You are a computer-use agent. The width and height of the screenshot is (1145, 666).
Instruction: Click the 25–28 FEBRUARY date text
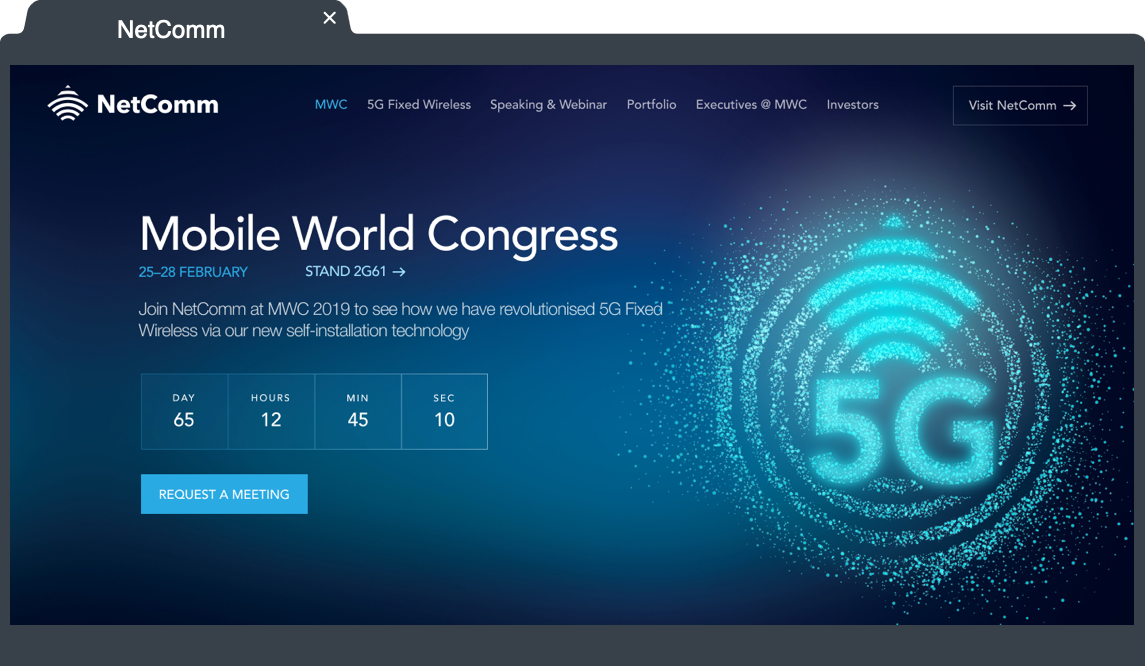(x=194, y=272)
